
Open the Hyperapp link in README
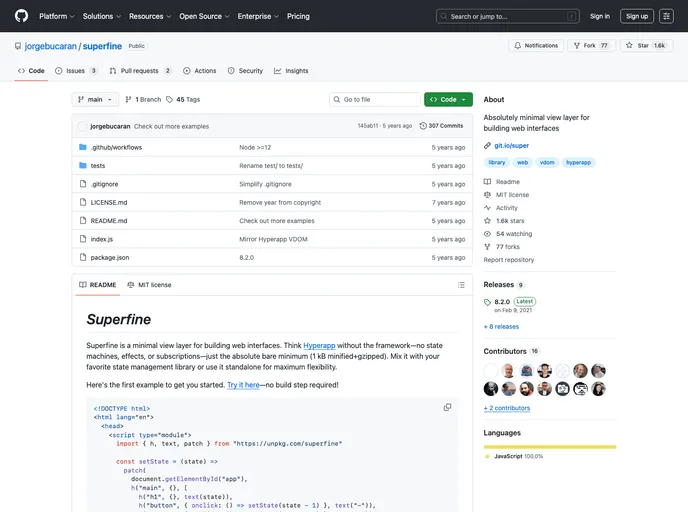319,345
